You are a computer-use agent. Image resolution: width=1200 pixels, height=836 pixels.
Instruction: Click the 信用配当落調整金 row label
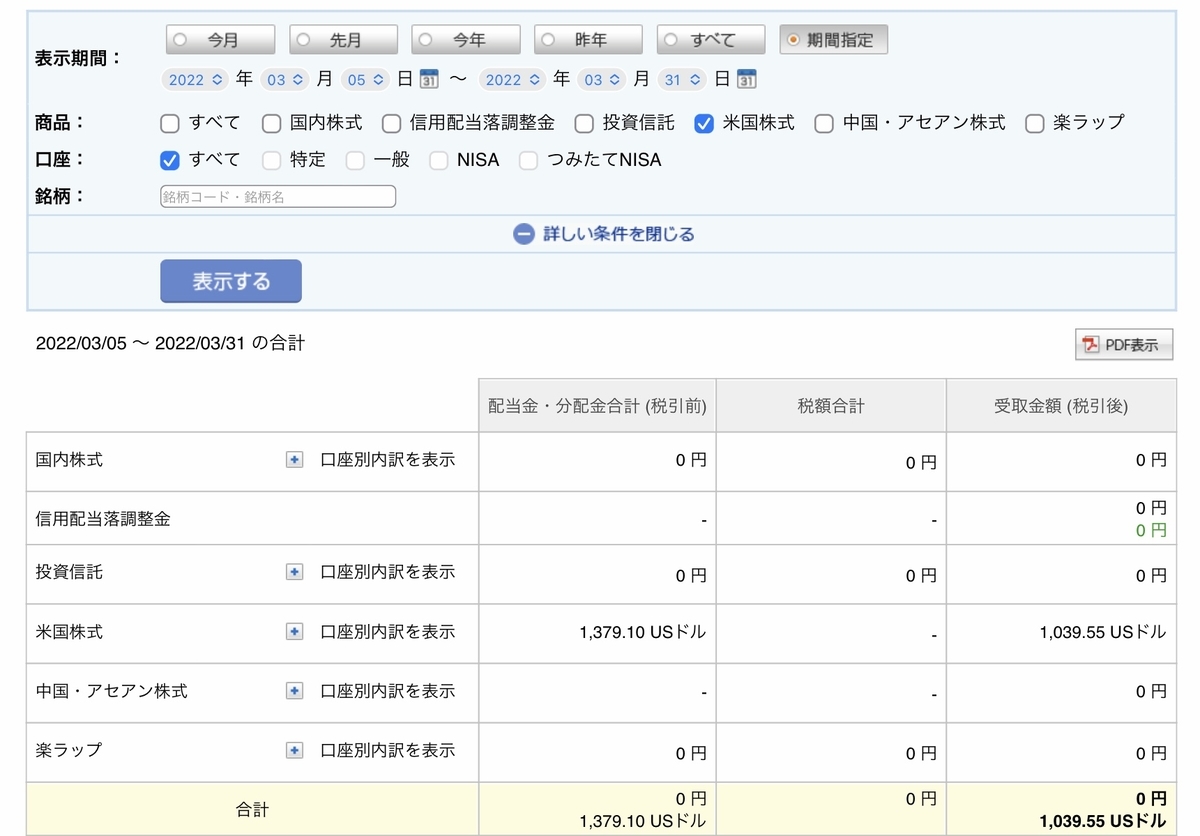click(103, 518)
